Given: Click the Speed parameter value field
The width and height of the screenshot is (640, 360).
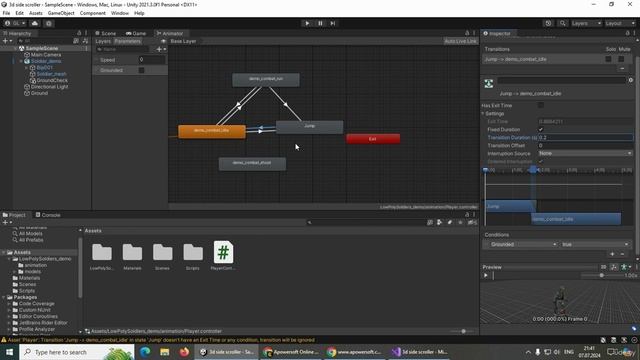Looking at the screenshot, I should pos(151,60).
